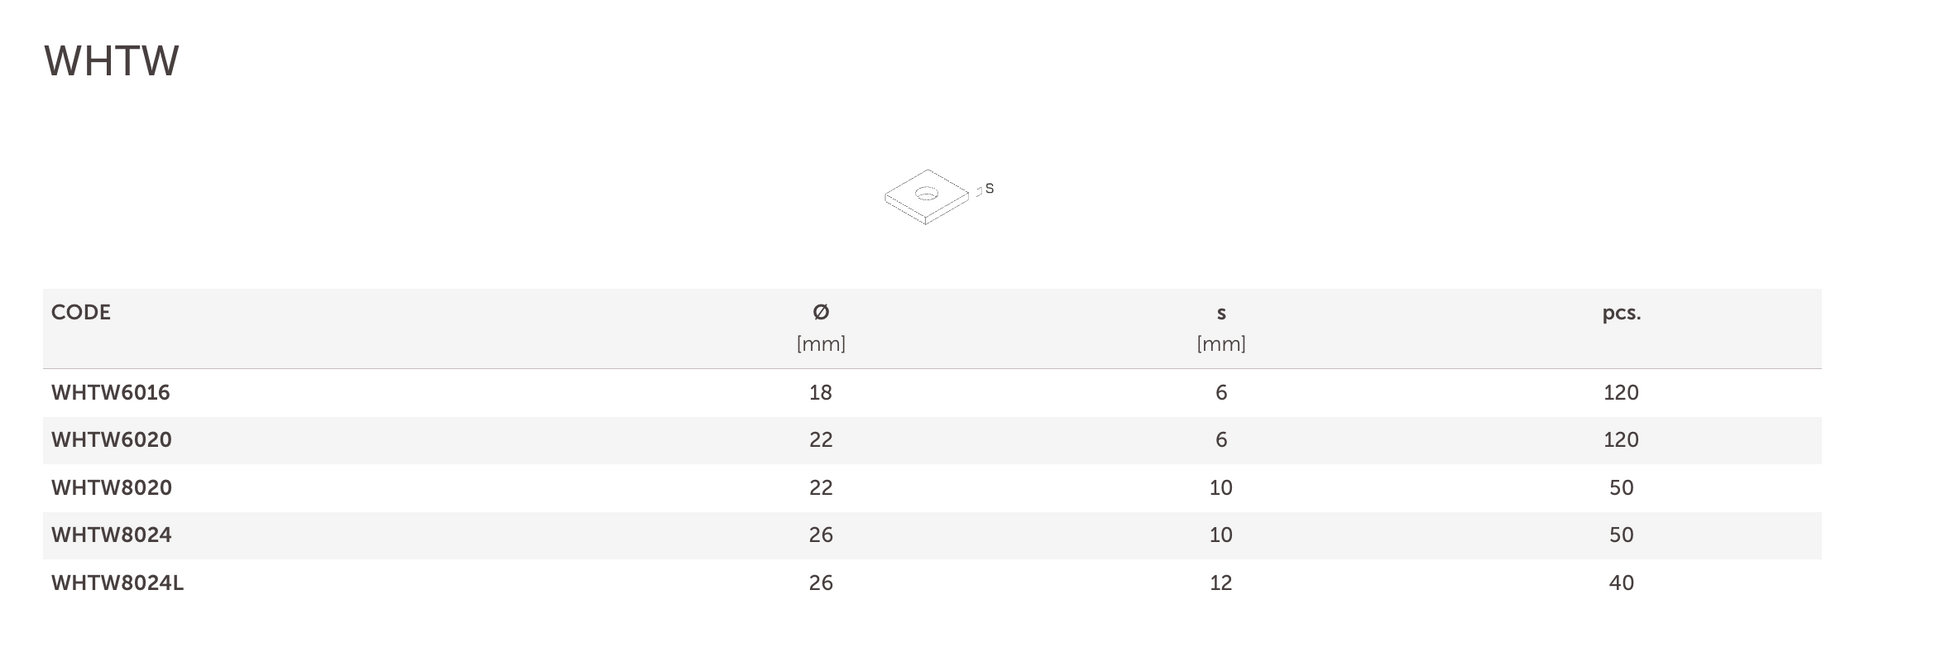
Task: Select product code WHTW8024L
Action: tap(118, 583)
